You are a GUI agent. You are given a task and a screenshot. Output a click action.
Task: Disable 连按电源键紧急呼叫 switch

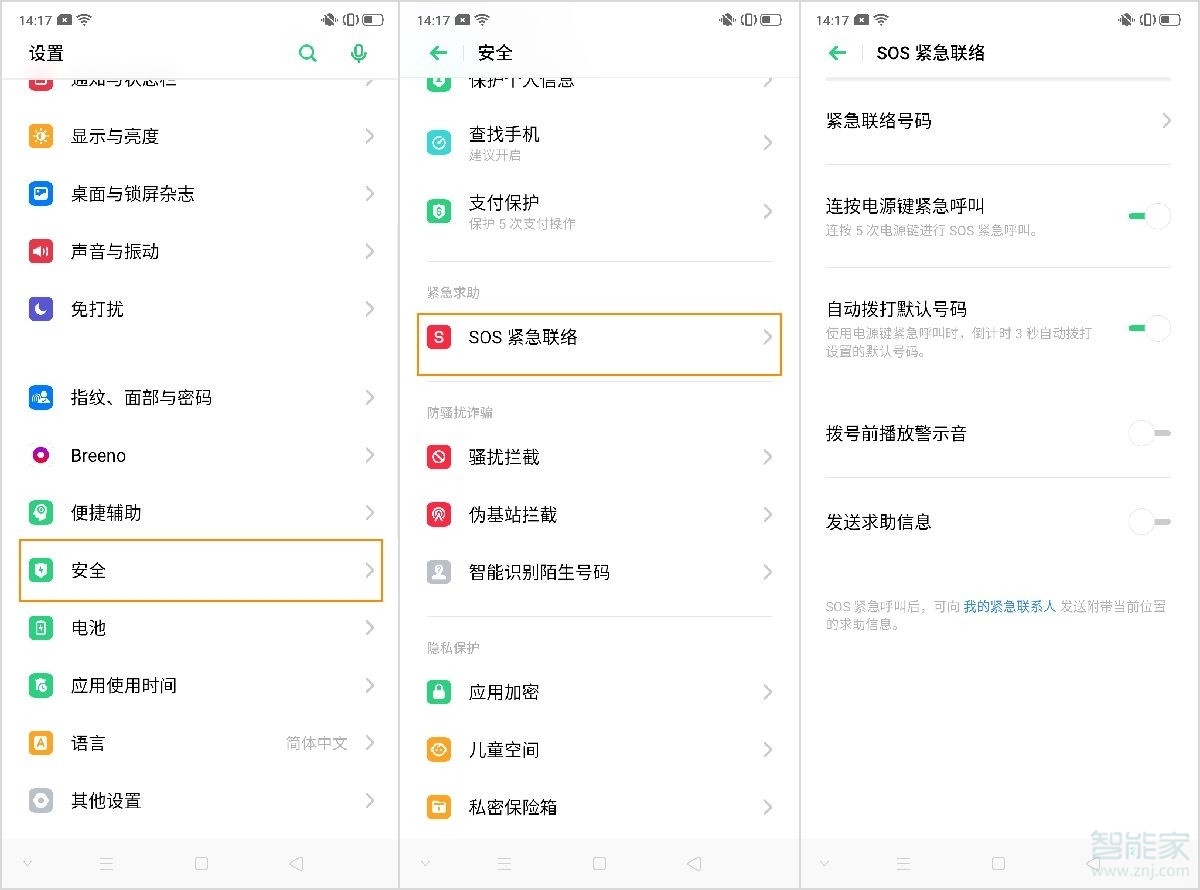tap(1150, 215)
